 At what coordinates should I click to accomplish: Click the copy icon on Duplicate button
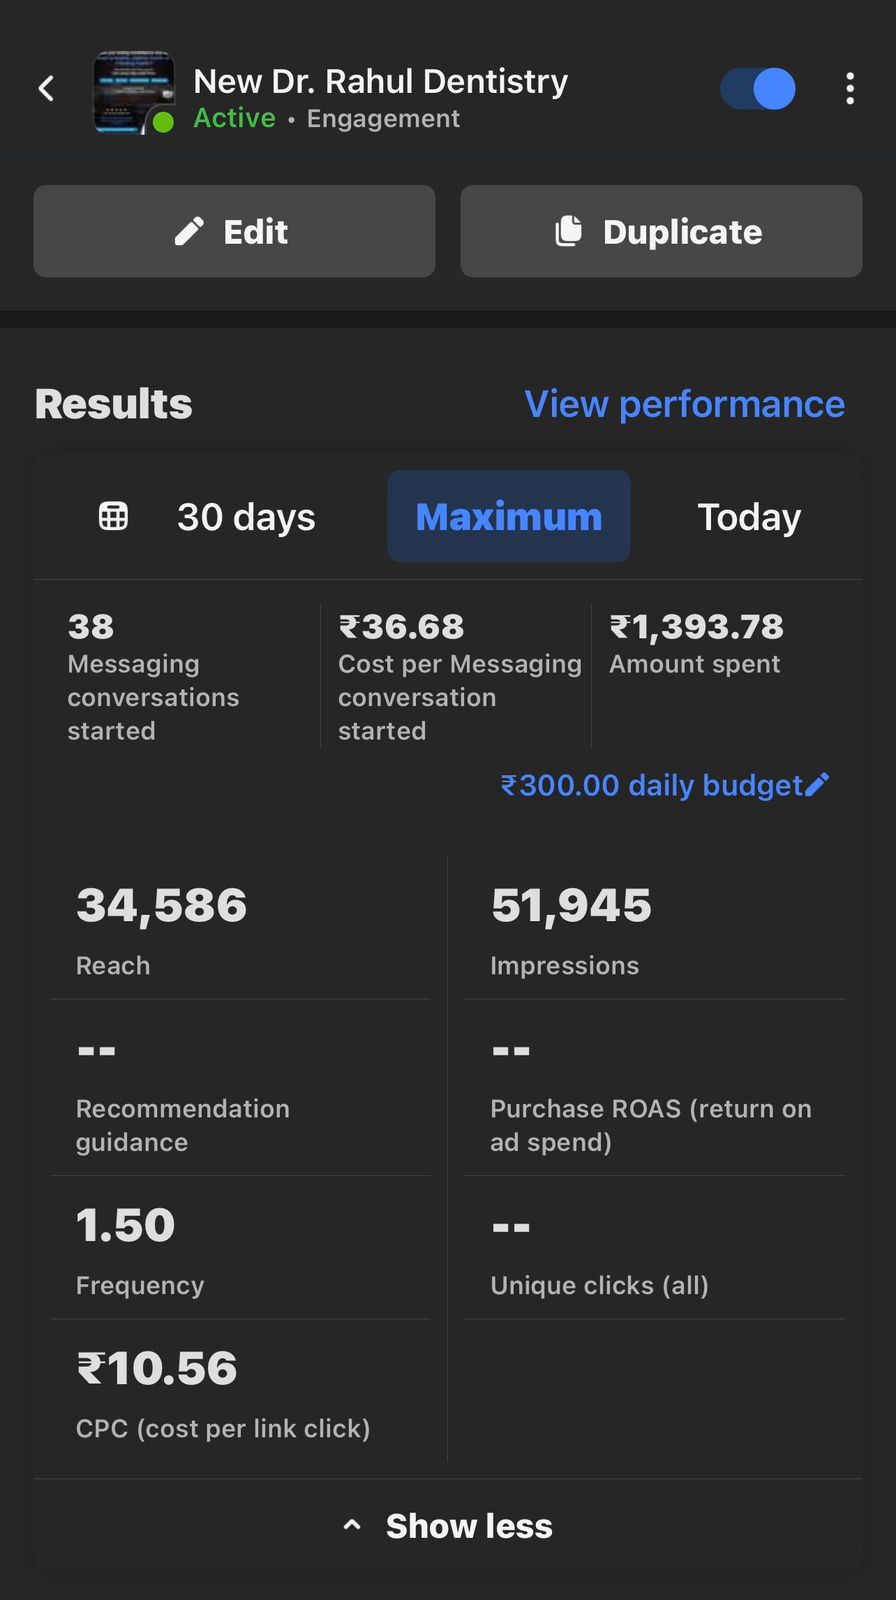(x=569, y=231)
